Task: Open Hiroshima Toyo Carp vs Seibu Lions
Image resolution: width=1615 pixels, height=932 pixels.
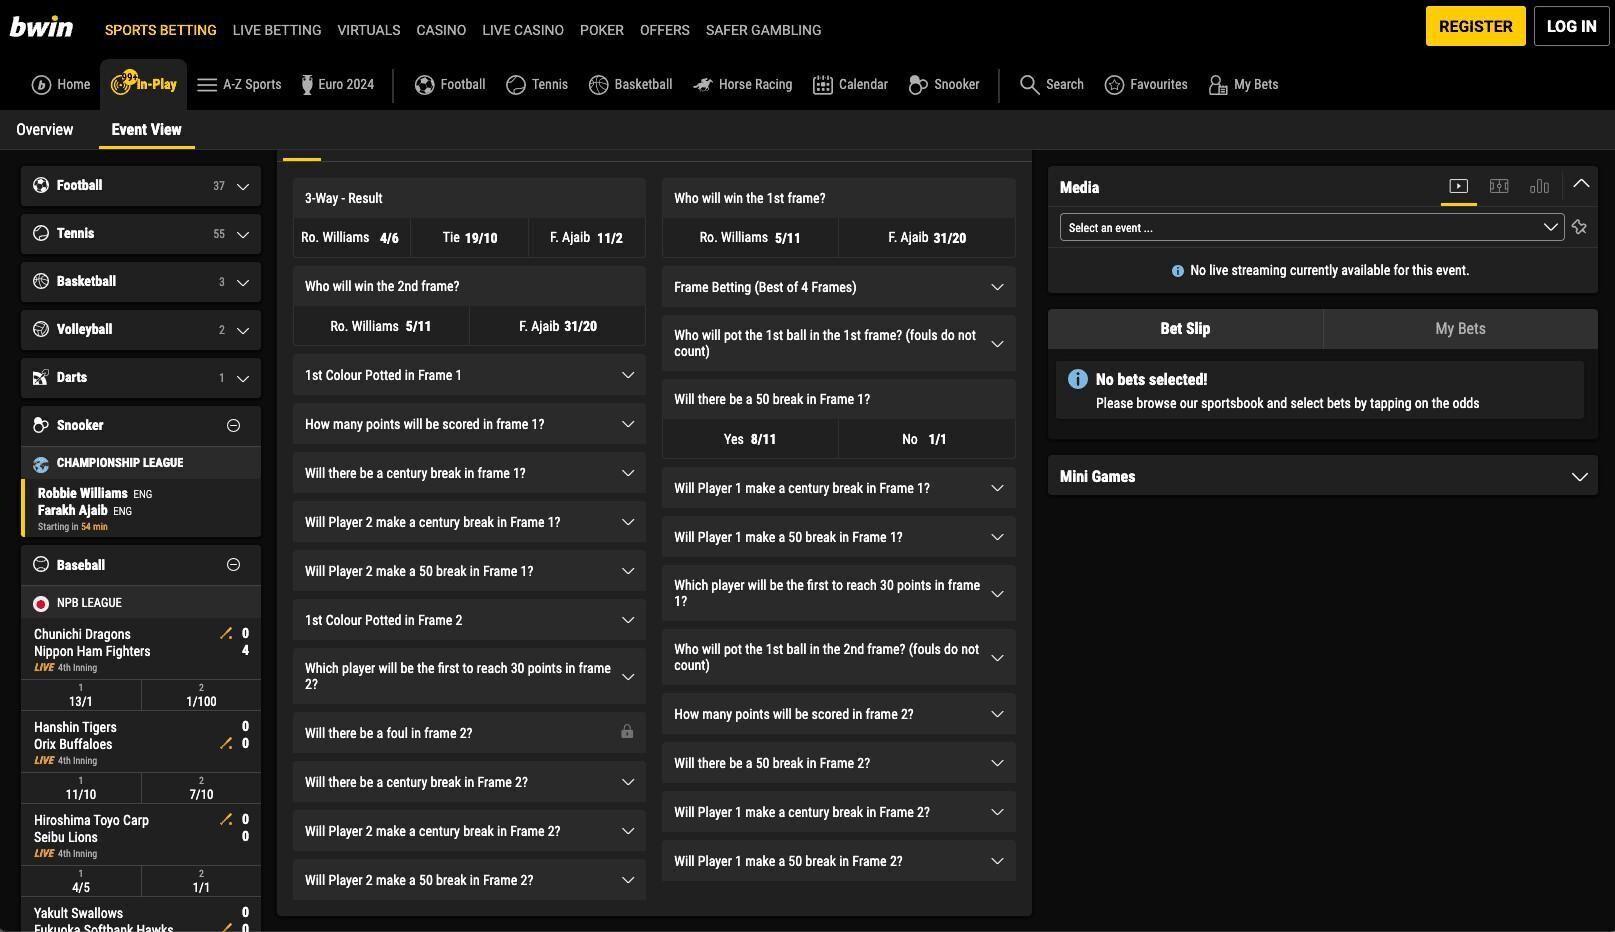Action: pos(141,836)
